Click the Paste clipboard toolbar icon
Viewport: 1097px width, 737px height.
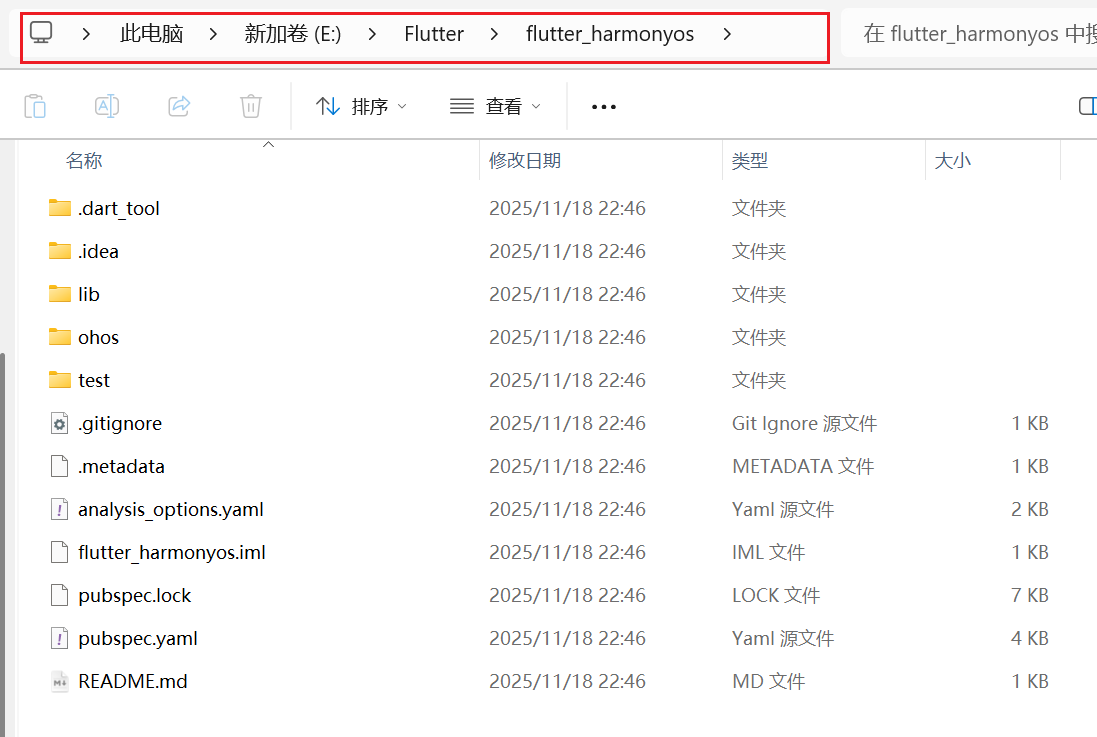[x=35, y=106]
